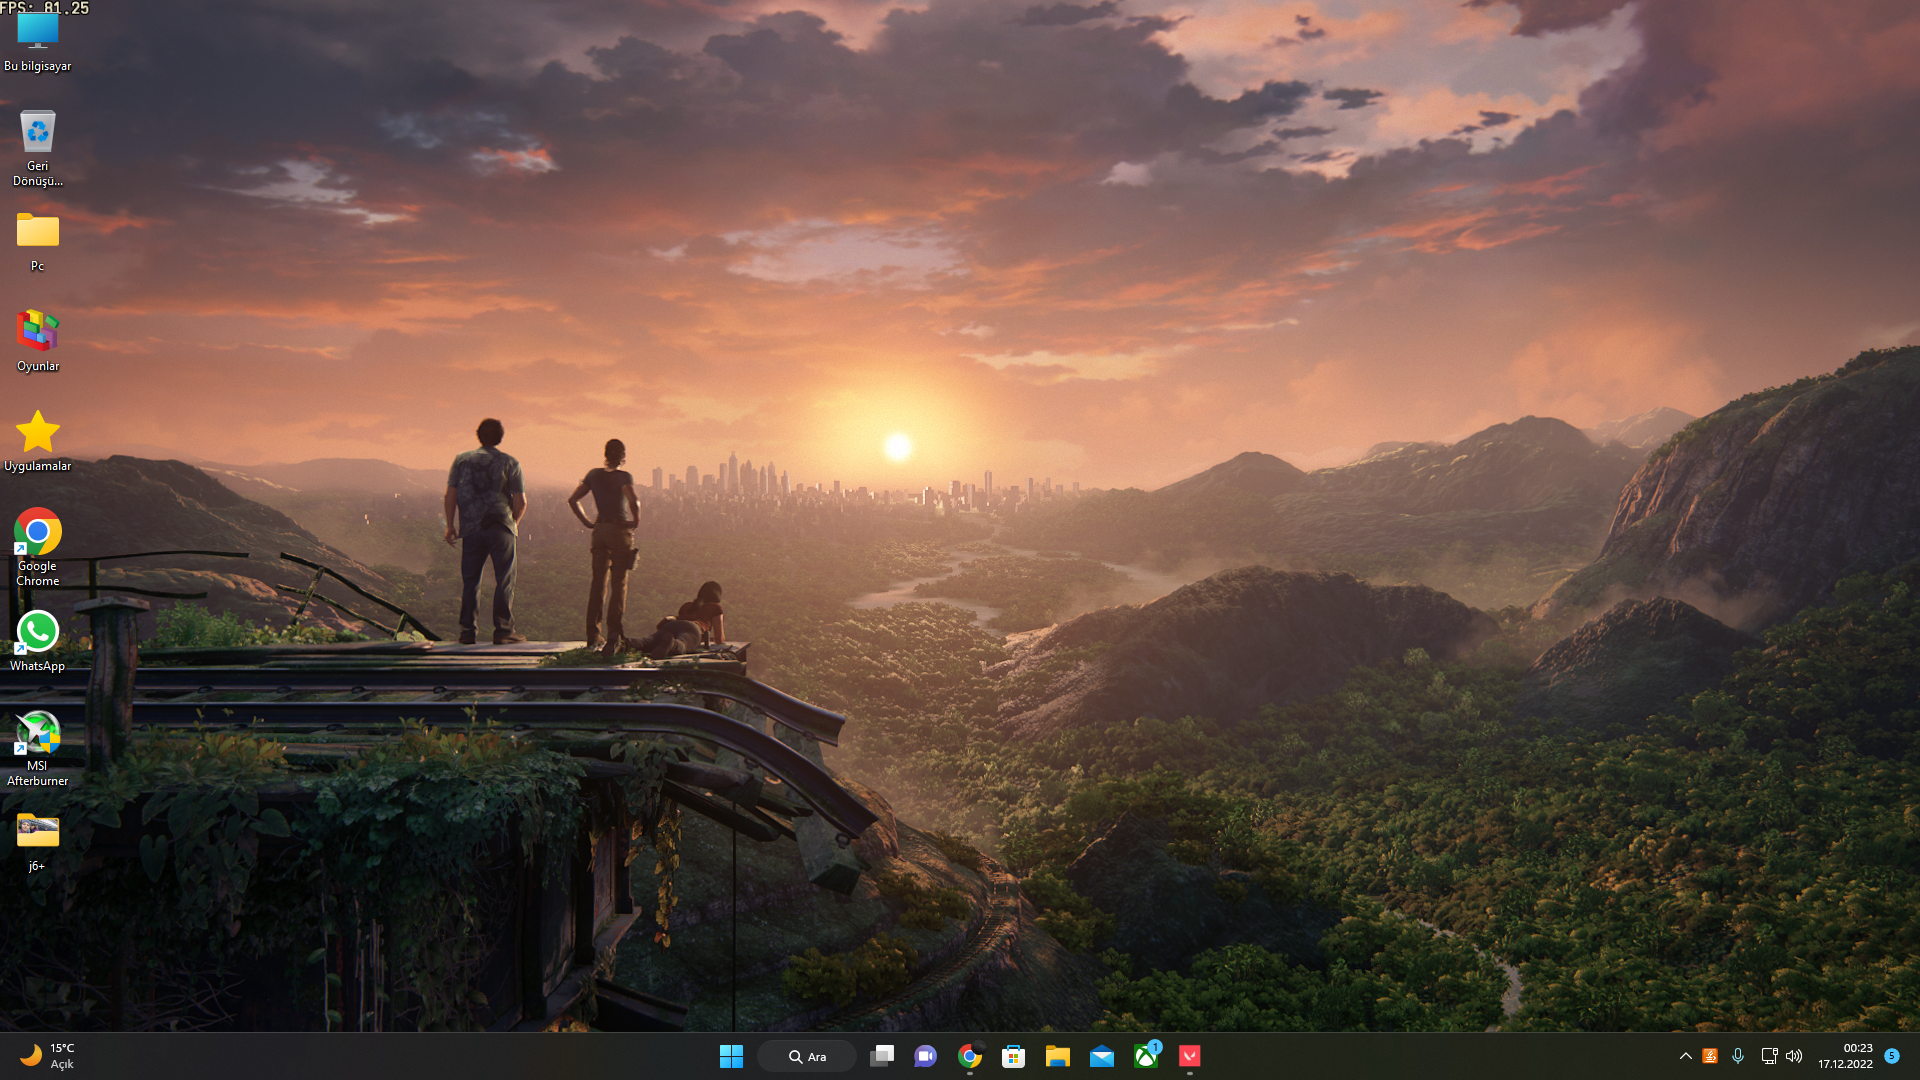Select the WhatsApp desktop shortcut
This screenshot has width=1920, height=1080.
click(37, 640)
